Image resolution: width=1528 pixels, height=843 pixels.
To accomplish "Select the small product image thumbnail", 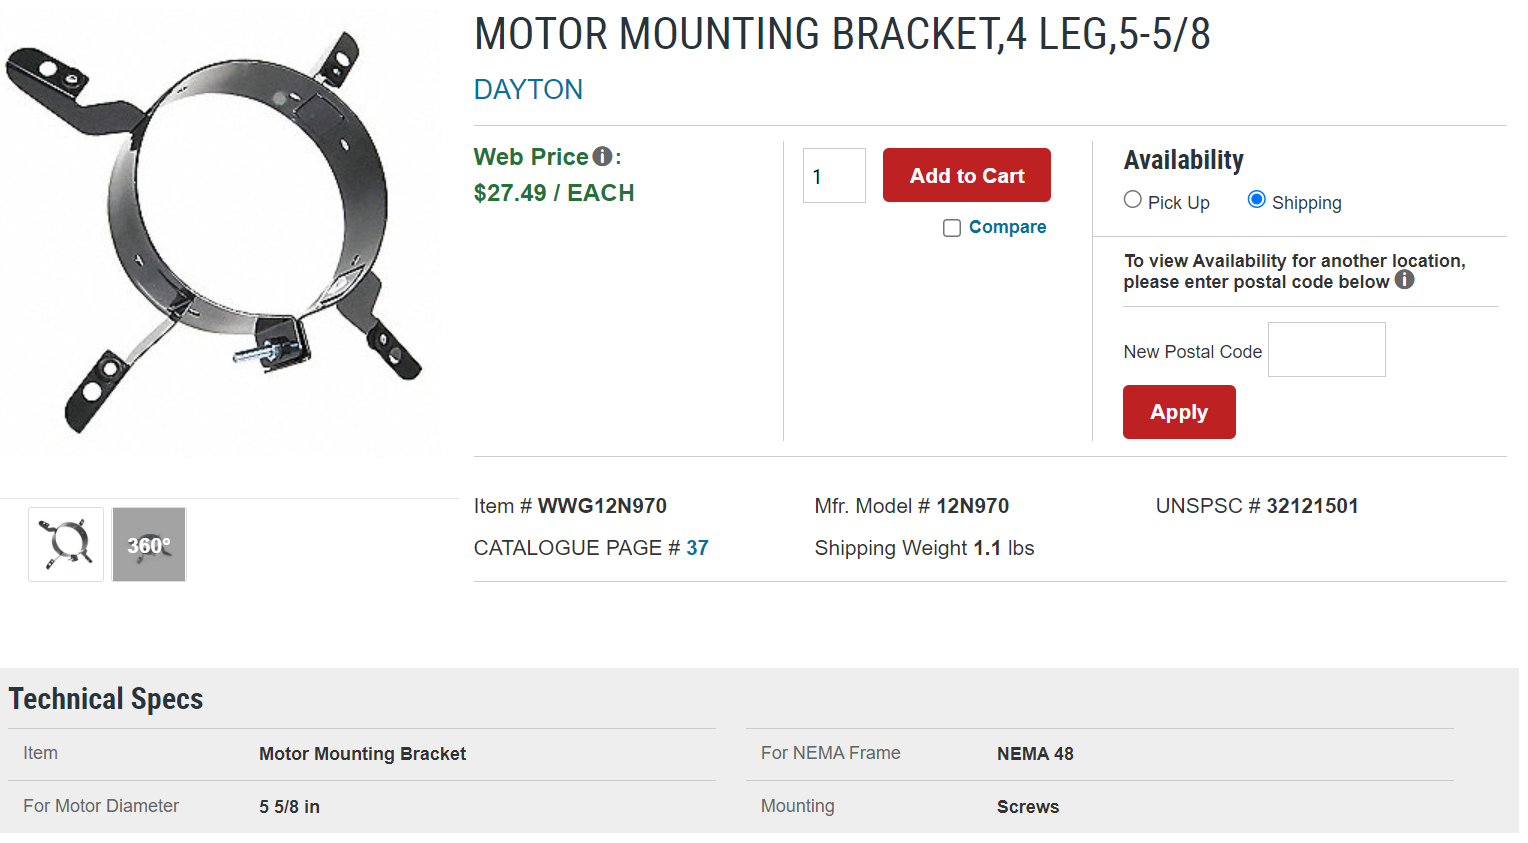I will click(65, 543).
